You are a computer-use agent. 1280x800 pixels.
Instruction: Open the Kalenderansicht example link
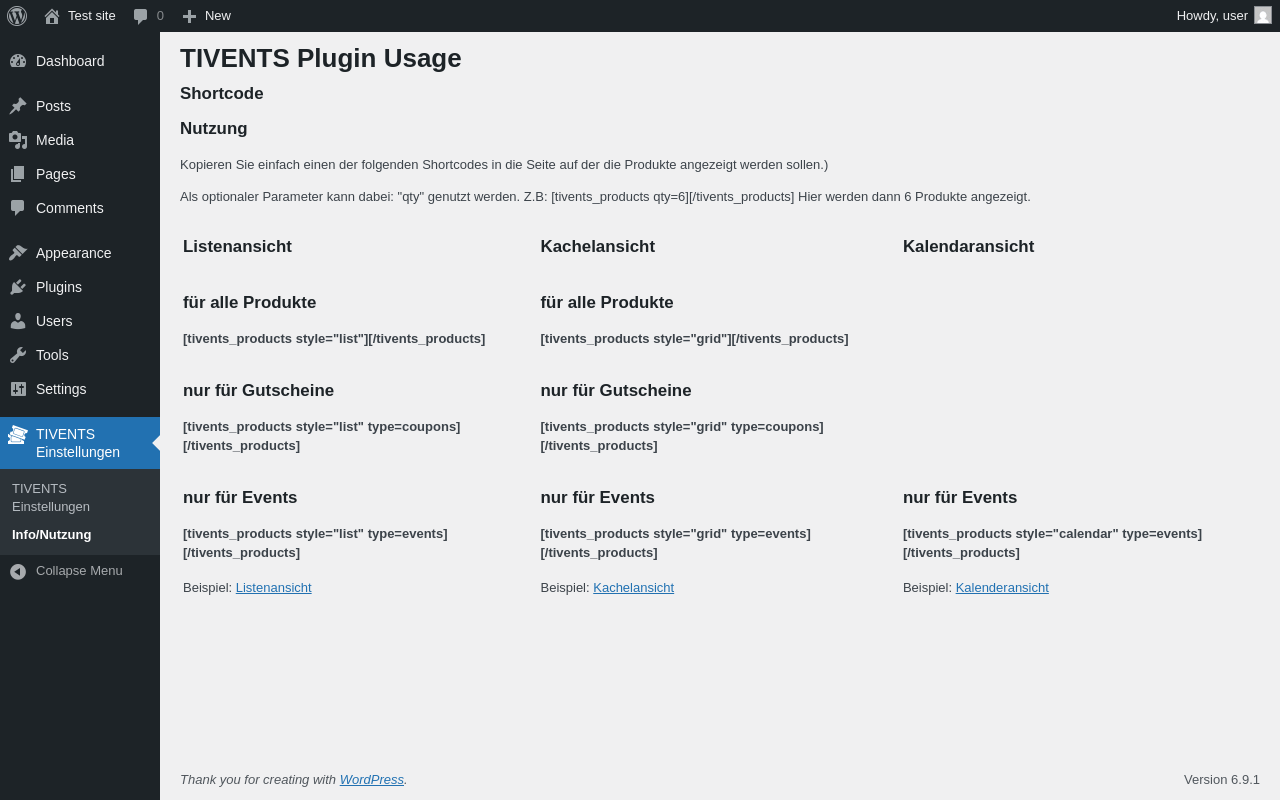[1002, 588]
